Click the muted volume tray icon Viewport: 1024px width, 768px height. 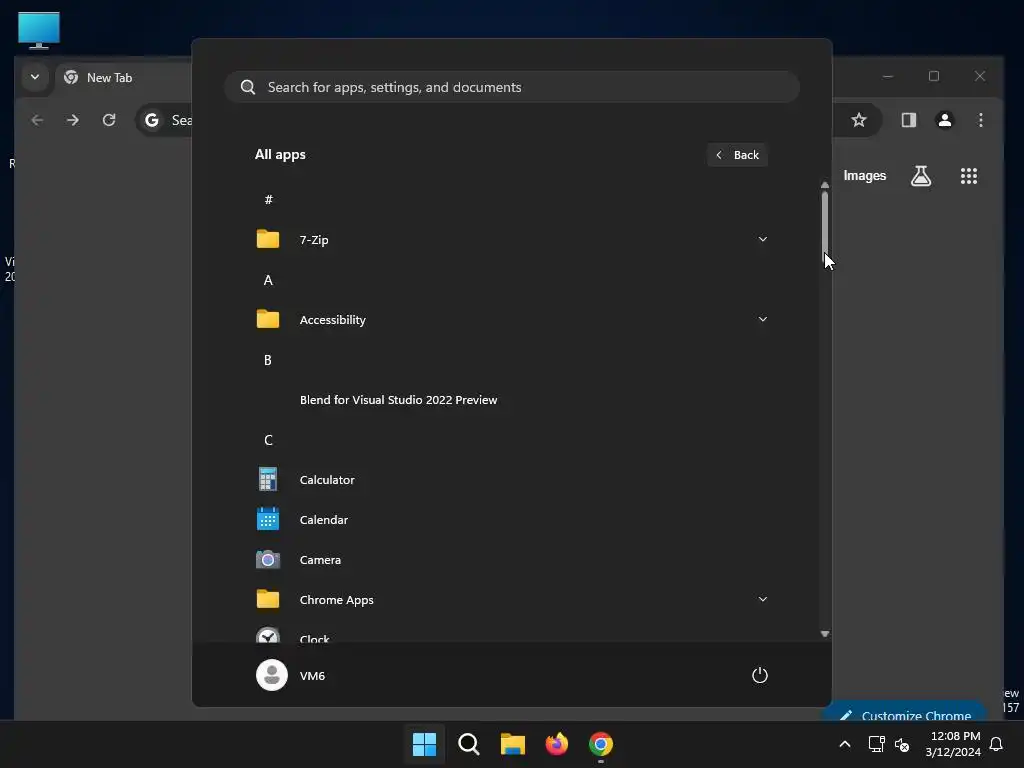(x=903, y=744)
